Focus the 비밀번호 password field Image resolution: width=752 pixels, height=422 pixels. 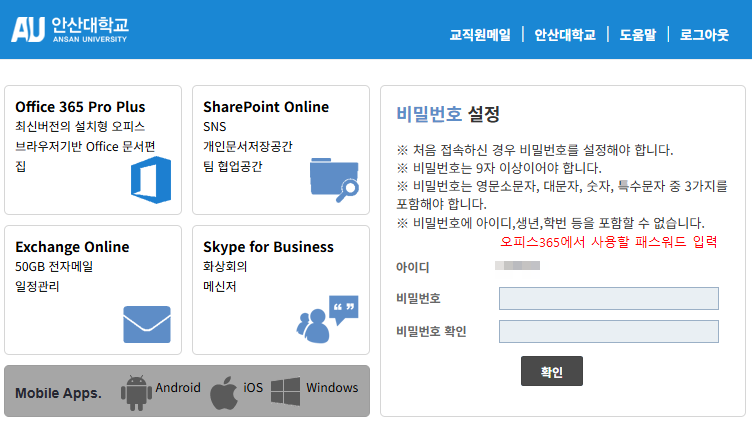tap(608, 298)
